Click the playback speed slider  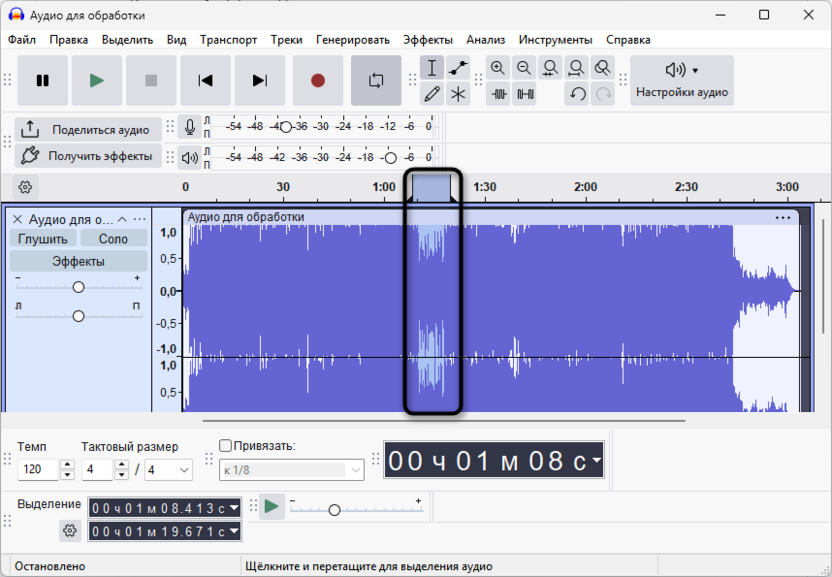point(335,509)
